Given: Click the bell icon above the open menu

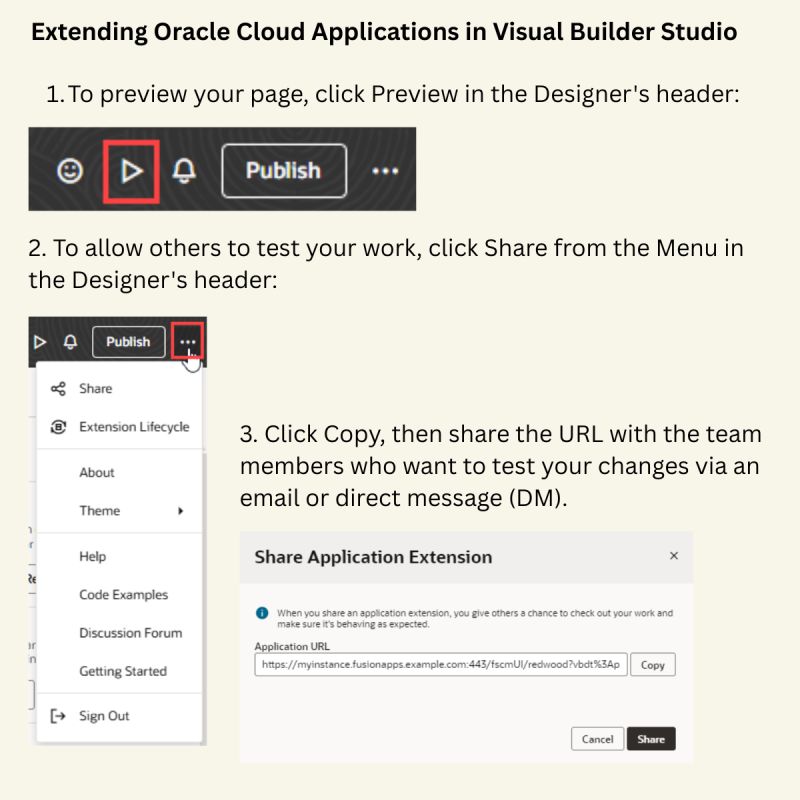Looking at the screenshot, I should pos(70,342).
